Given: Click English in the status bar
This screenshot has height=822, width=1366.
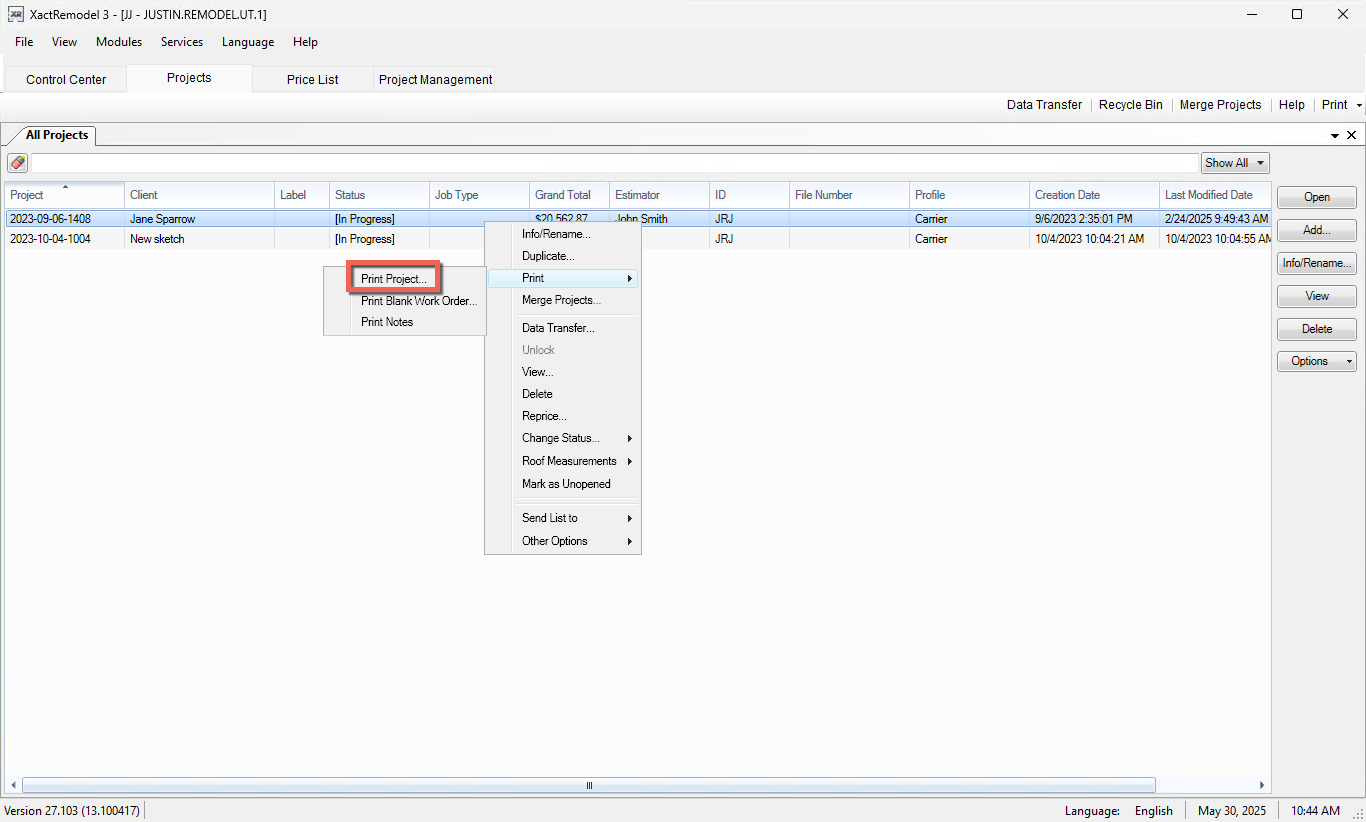Looking at the screenshot, I should (x=1154, y=811).
